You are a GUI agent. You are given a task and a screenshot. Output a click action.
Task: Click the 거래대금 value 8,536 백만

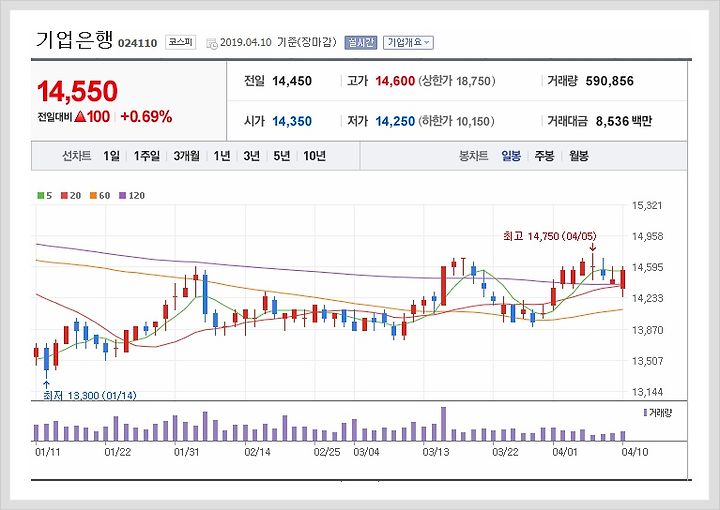pos(624,122)
